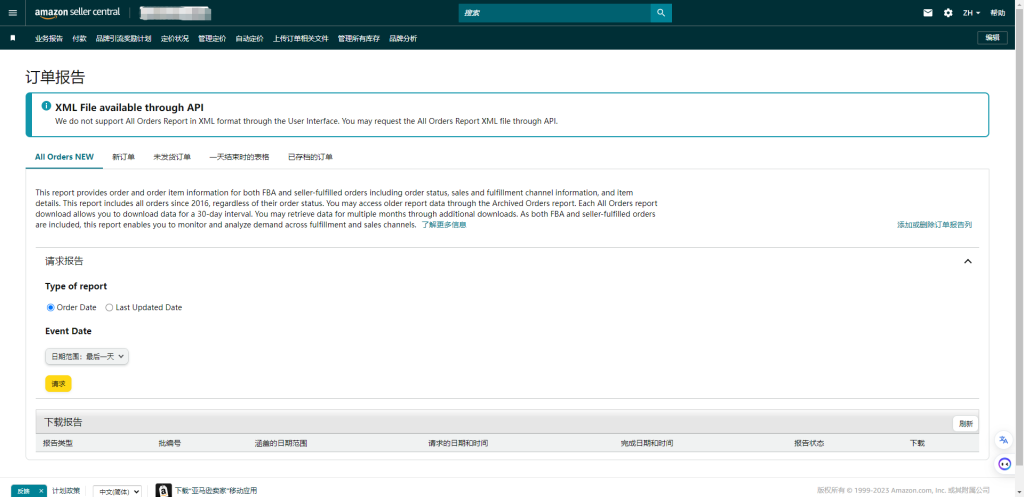Close the 反馈 feedback tag with its X
This screenshot has width=1024, height=497.
point(40,491)
